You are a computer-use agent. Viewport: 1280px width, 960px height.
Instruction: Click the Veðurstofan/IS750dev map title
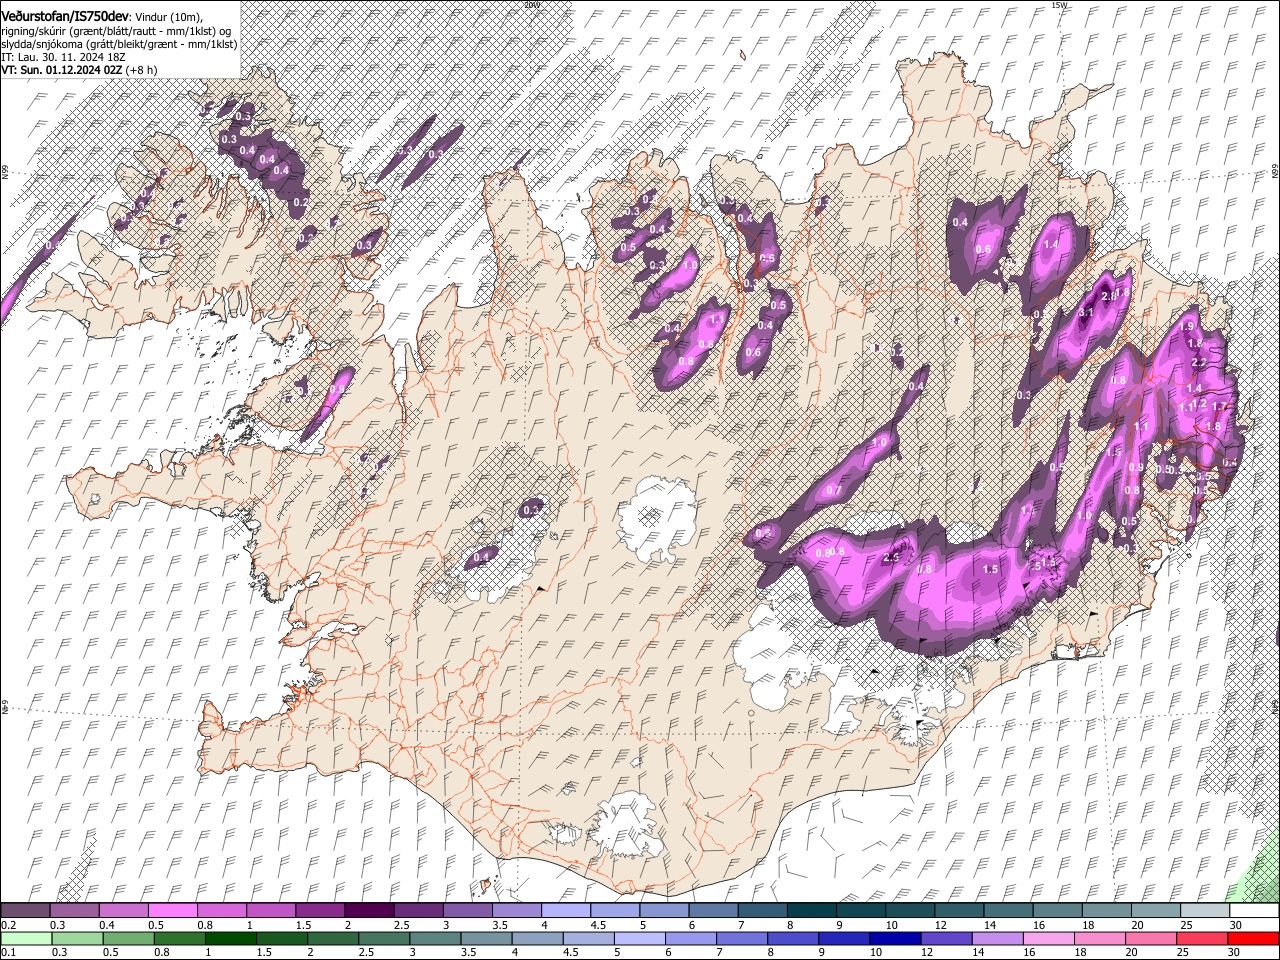[x=65, y=15]
